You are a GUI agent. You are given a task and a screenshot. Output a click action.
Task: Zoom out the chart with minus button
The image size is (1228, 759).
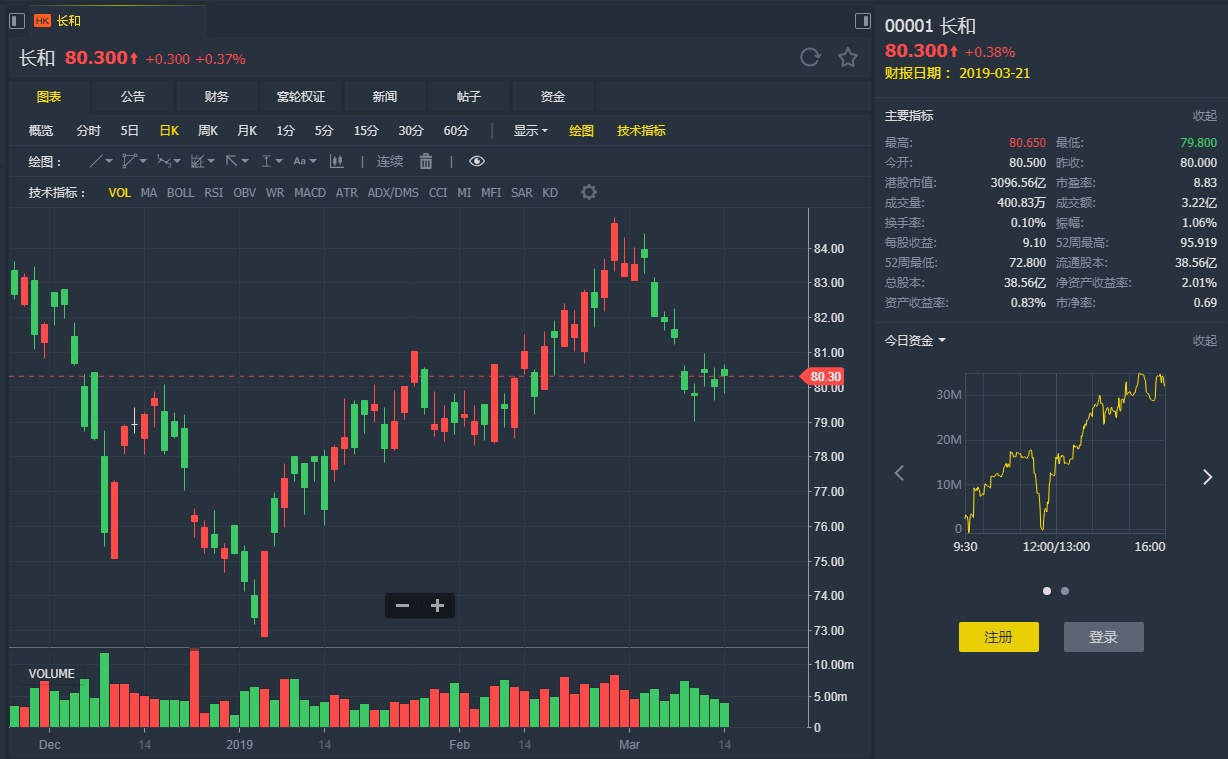(403, 605)
